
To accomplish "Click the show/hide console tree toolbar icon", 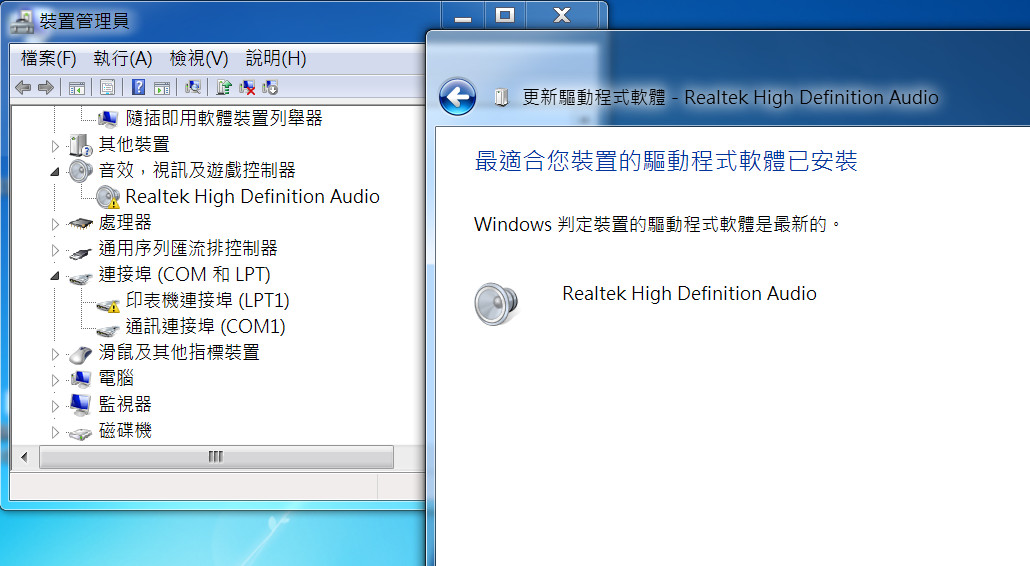I will pyautogui.click(x=77, y=87).
